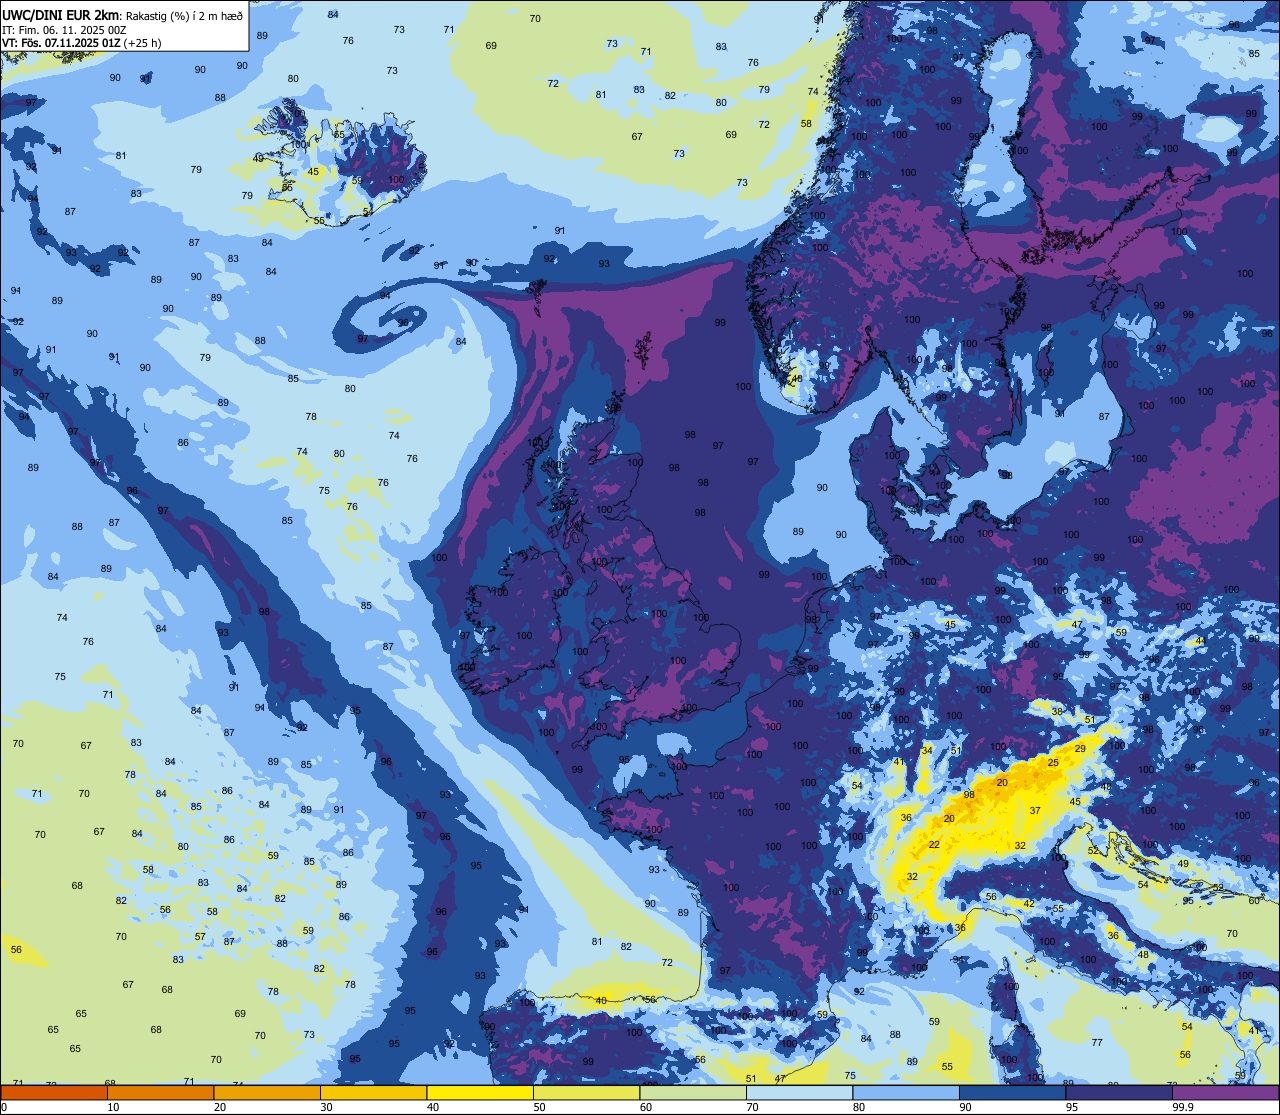Click the dark blue 90–95 legend swatch
The width and height of the screenshot is (1280, 1115).
tap(1012, 1092)
